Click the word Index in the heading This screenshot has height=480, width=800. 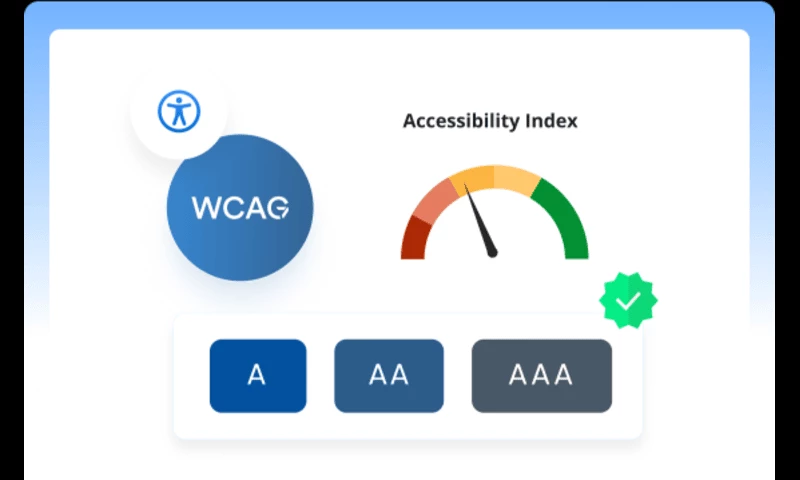(551, 121)
